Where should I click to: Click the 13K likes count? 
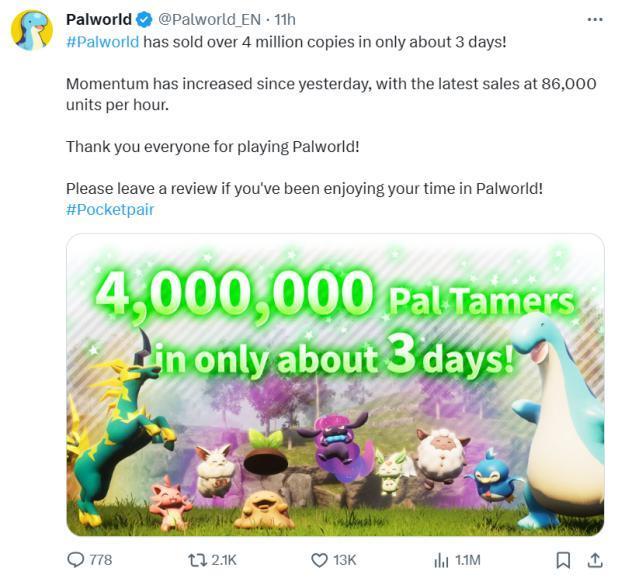[x=344, y=560]
